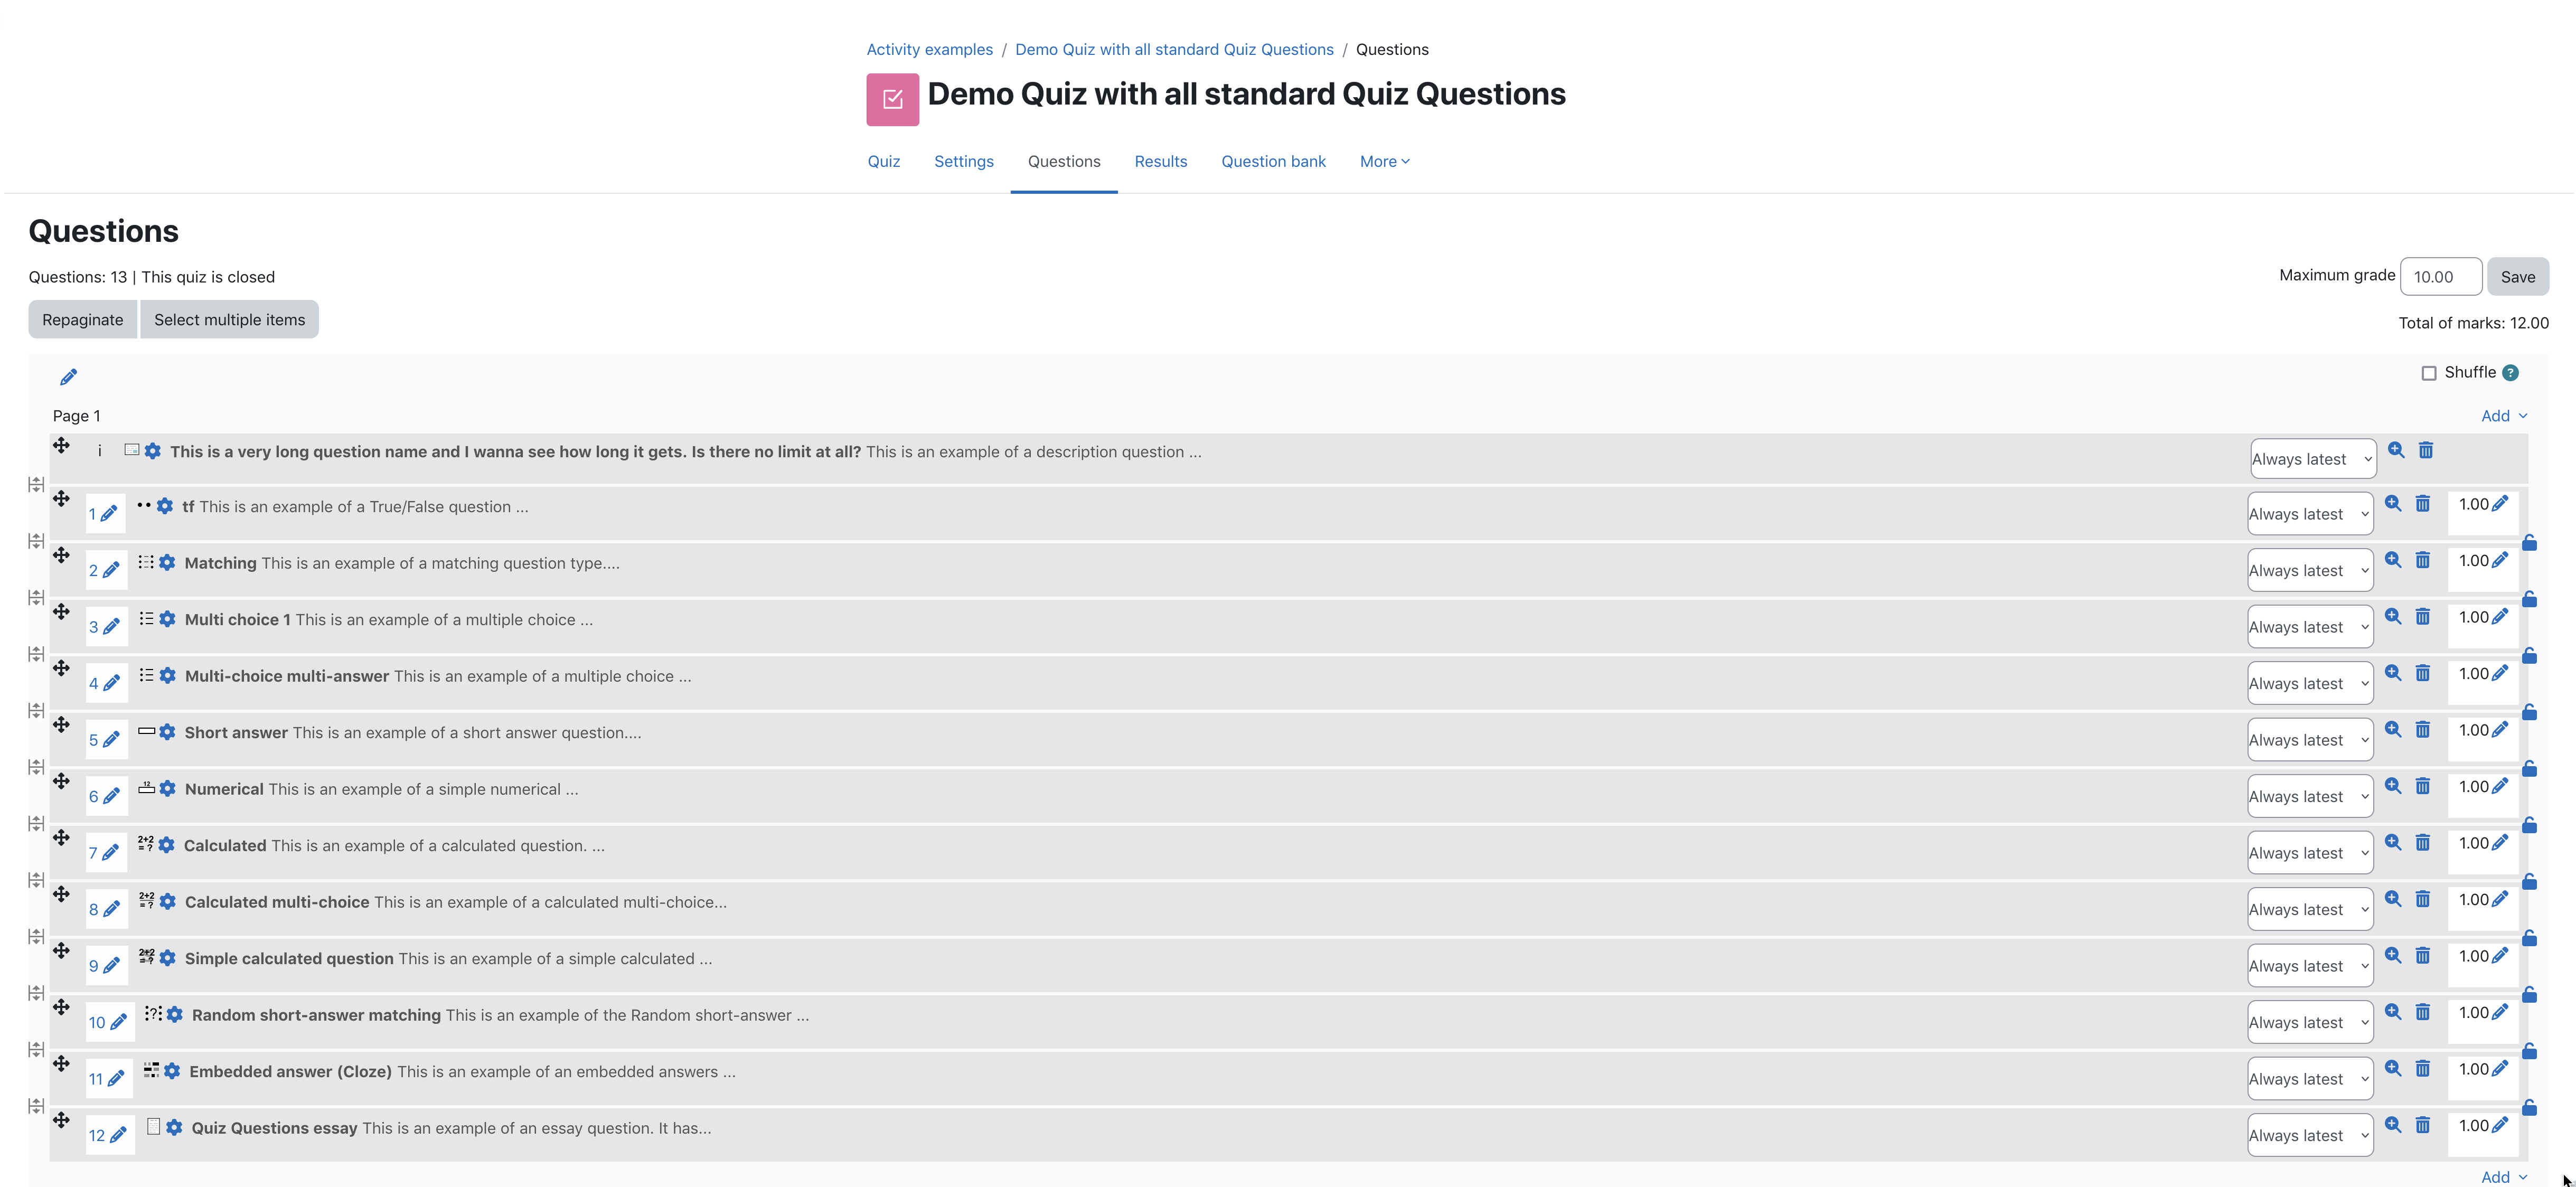Open the Results tab
Screen dimensions: 2576x1187
[1160, 161]
